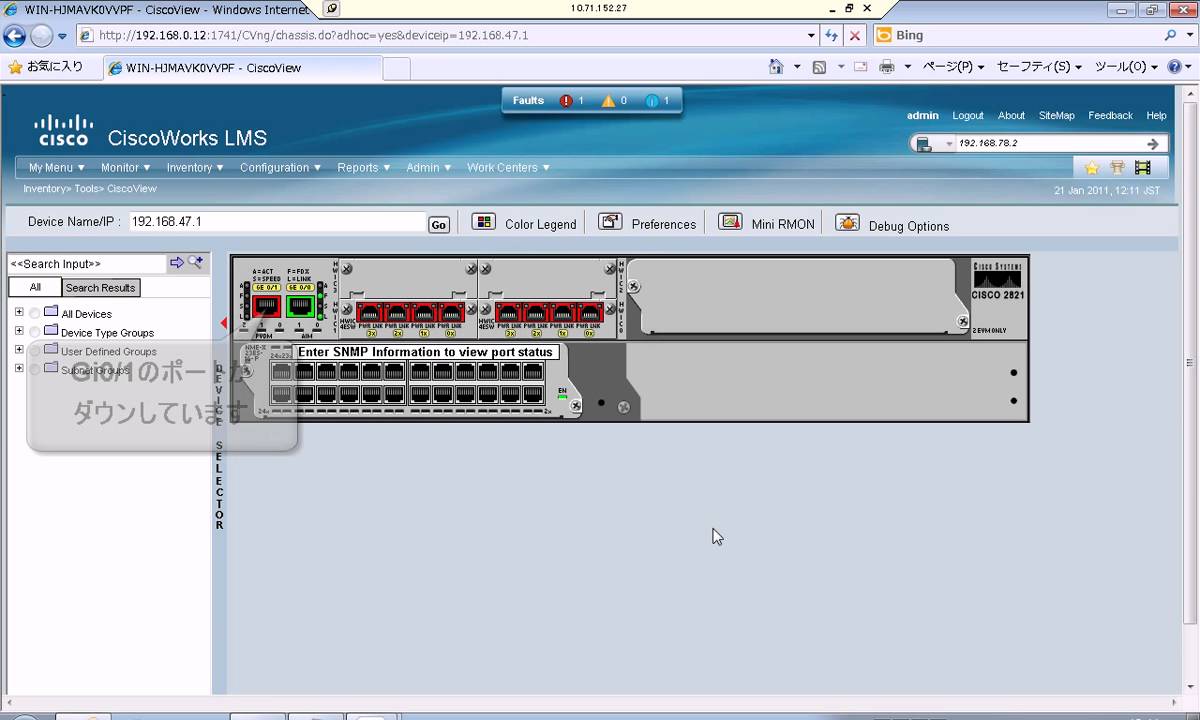Open the Work Centers menu

tap(509, 168)
